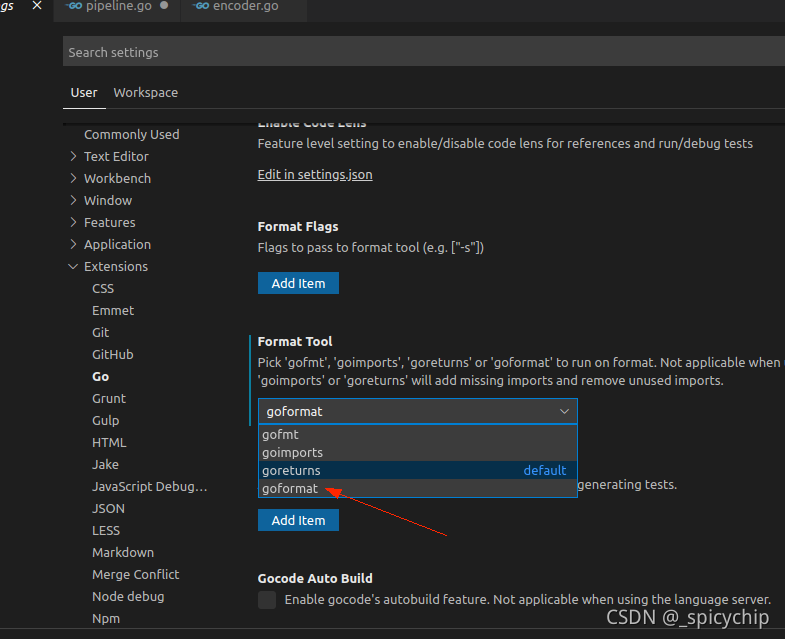785x639 pixels.
Task: Select the User settings tab
Action: (84, 93)
